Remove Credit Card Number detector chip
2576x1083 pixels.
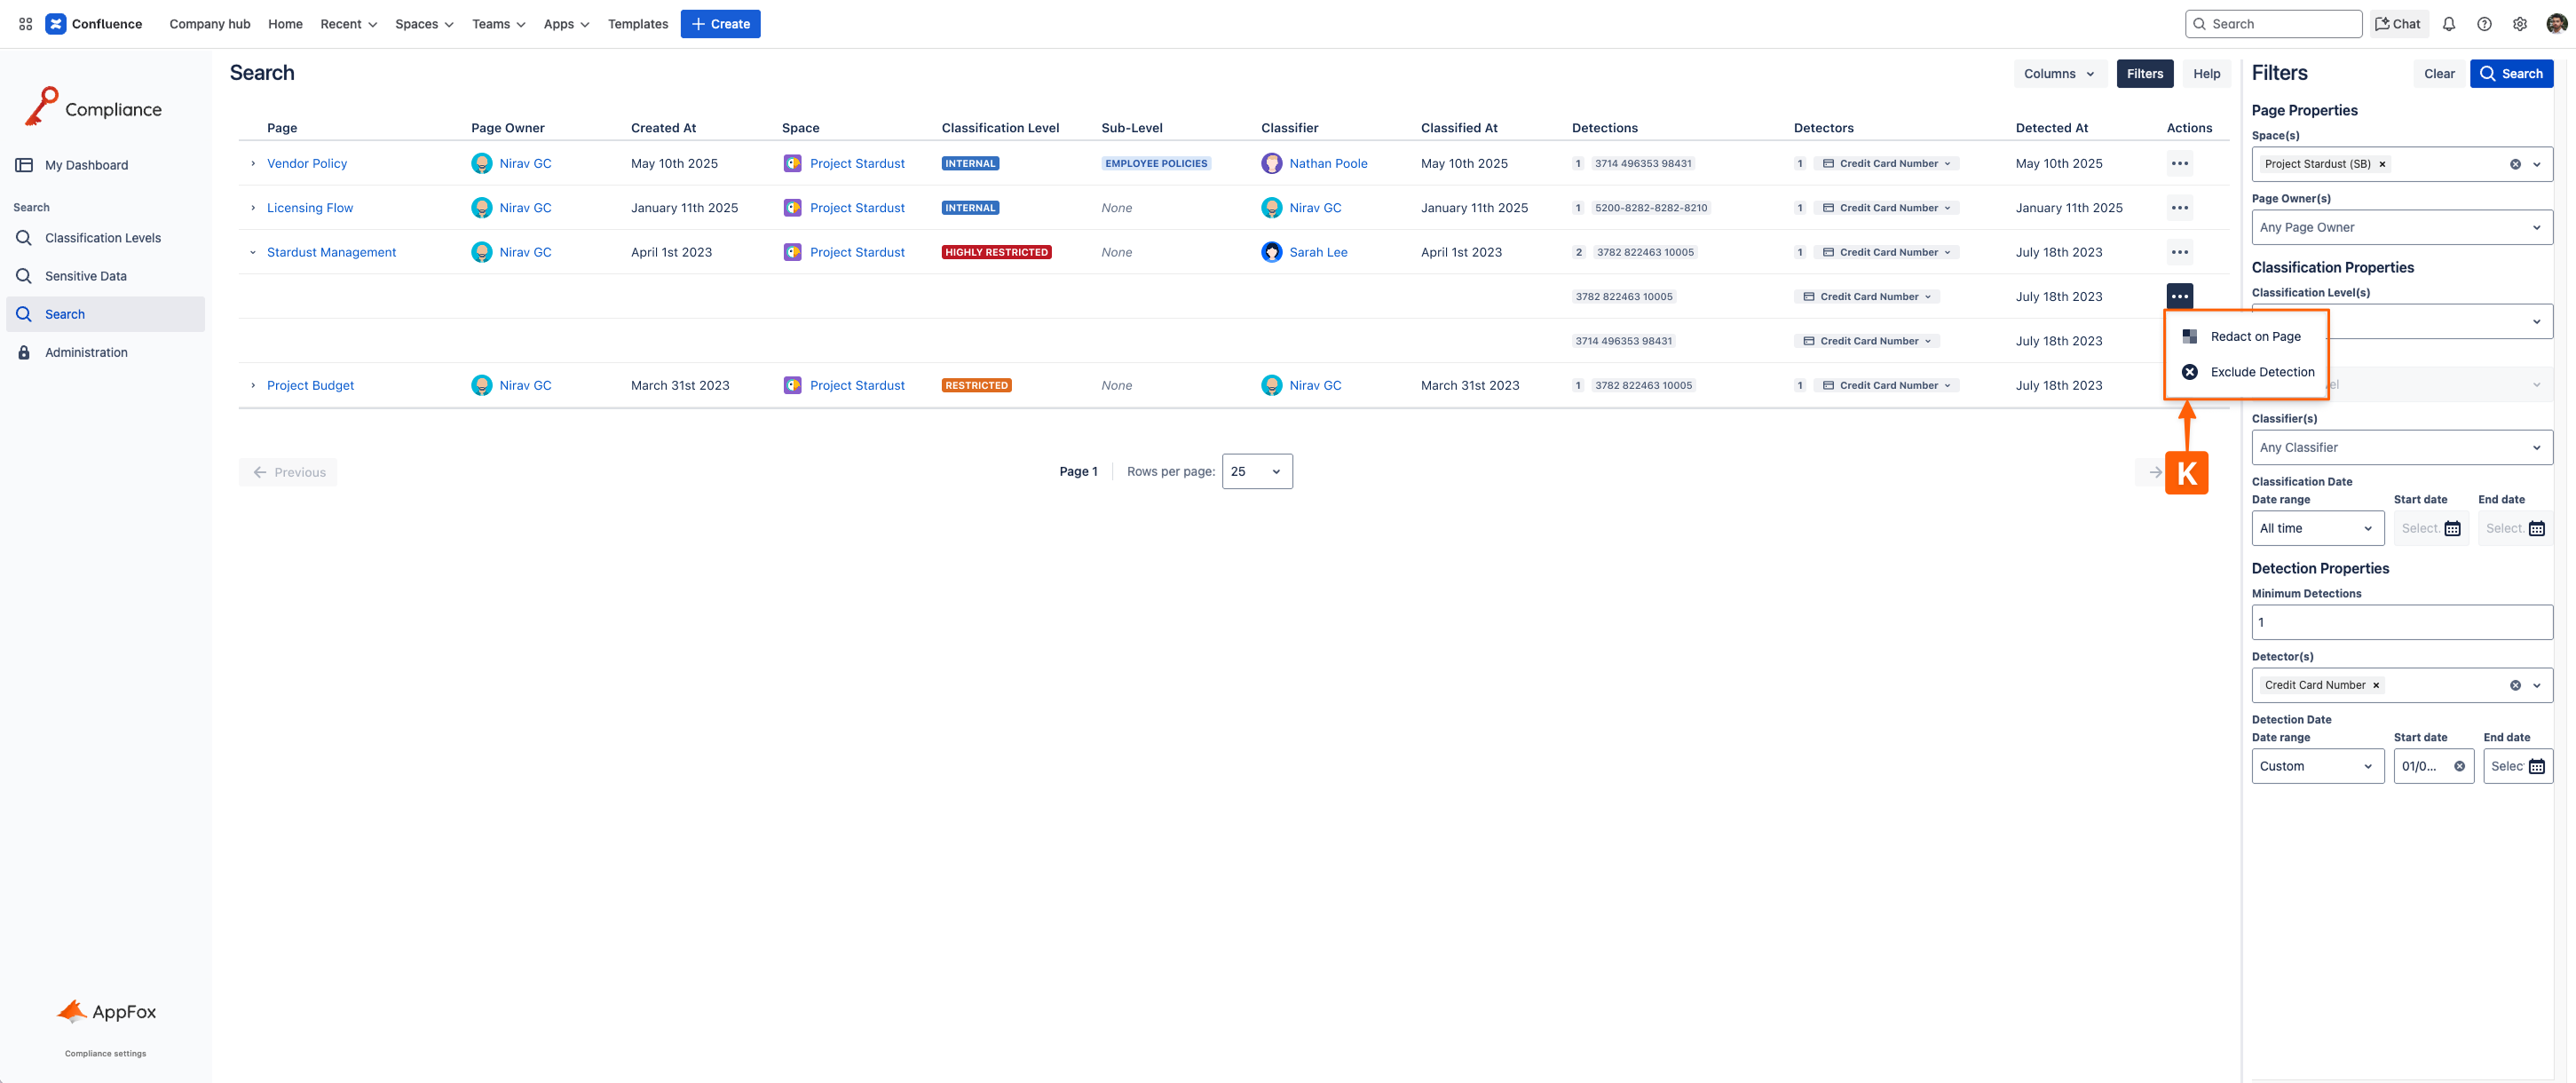tap(2376, 685)
